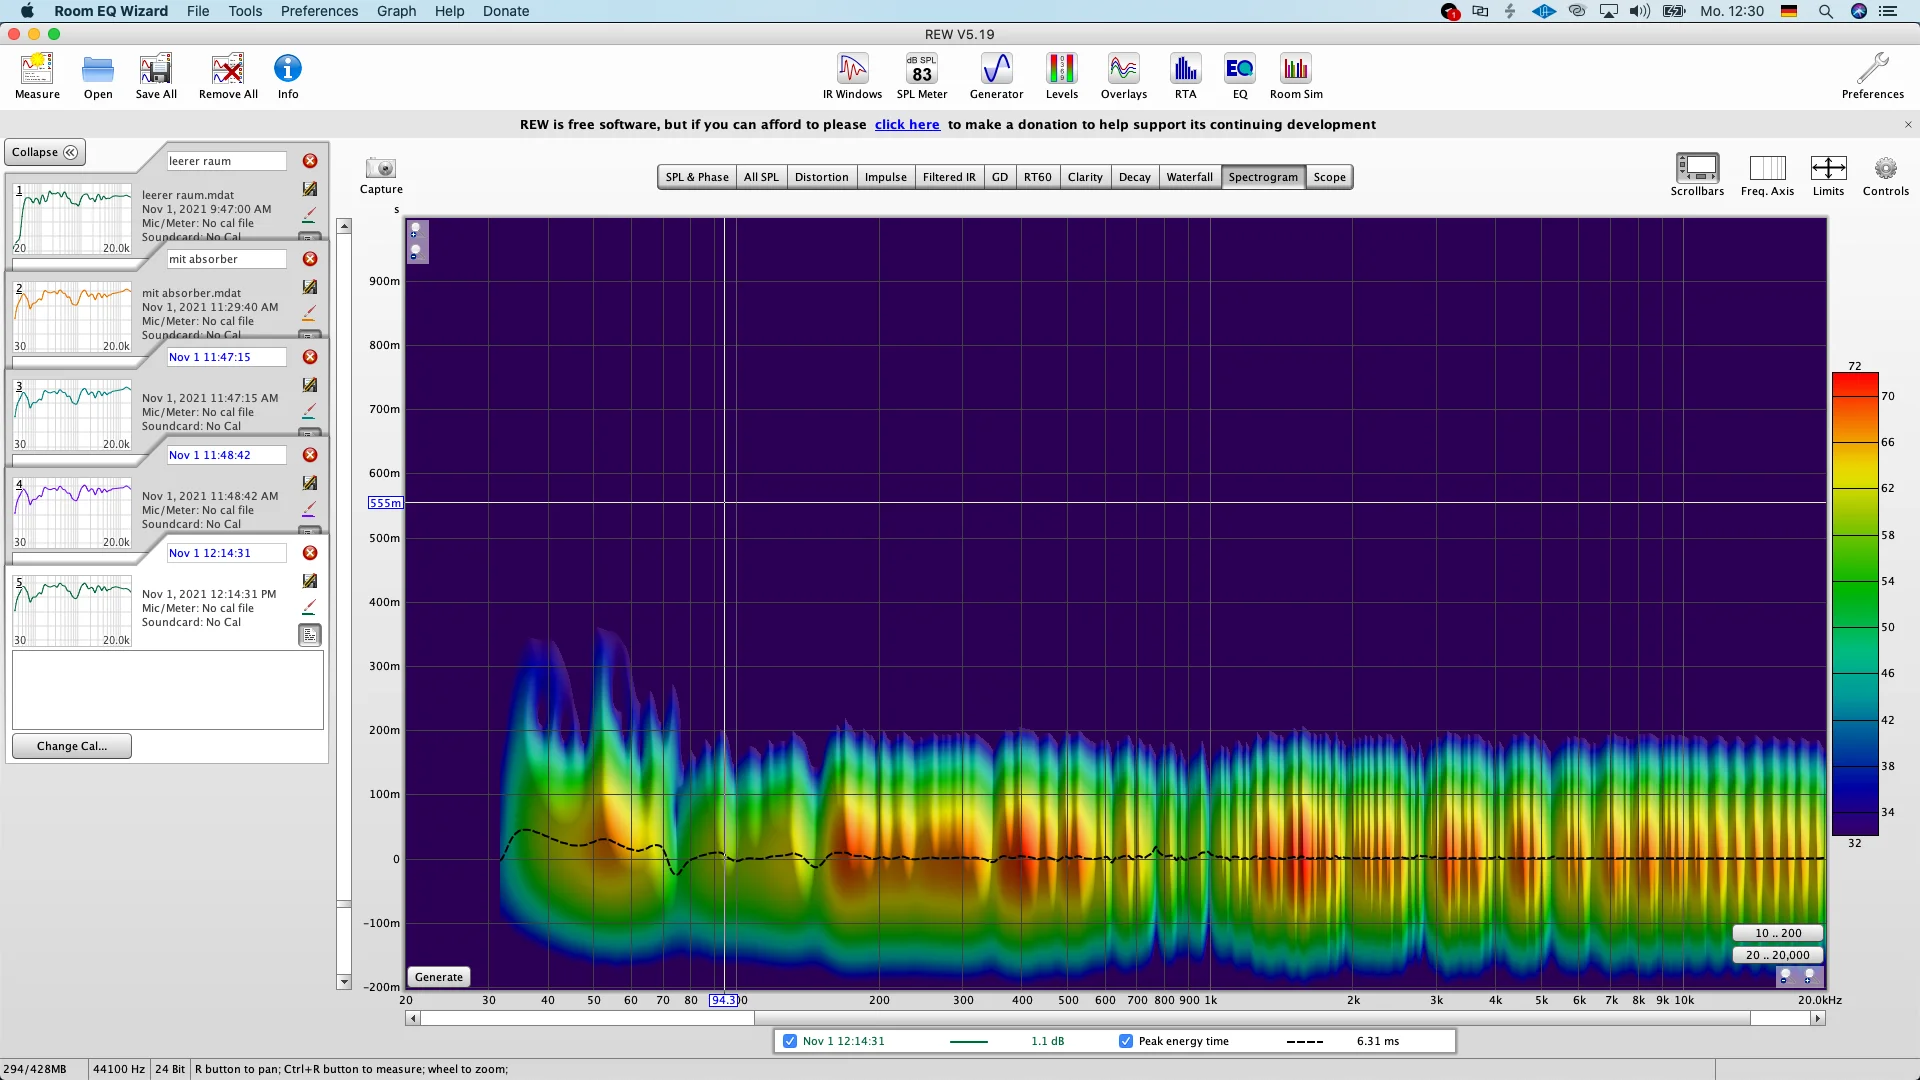Click the Generate button
The image size is (1920, 1080).
(439, 977)
